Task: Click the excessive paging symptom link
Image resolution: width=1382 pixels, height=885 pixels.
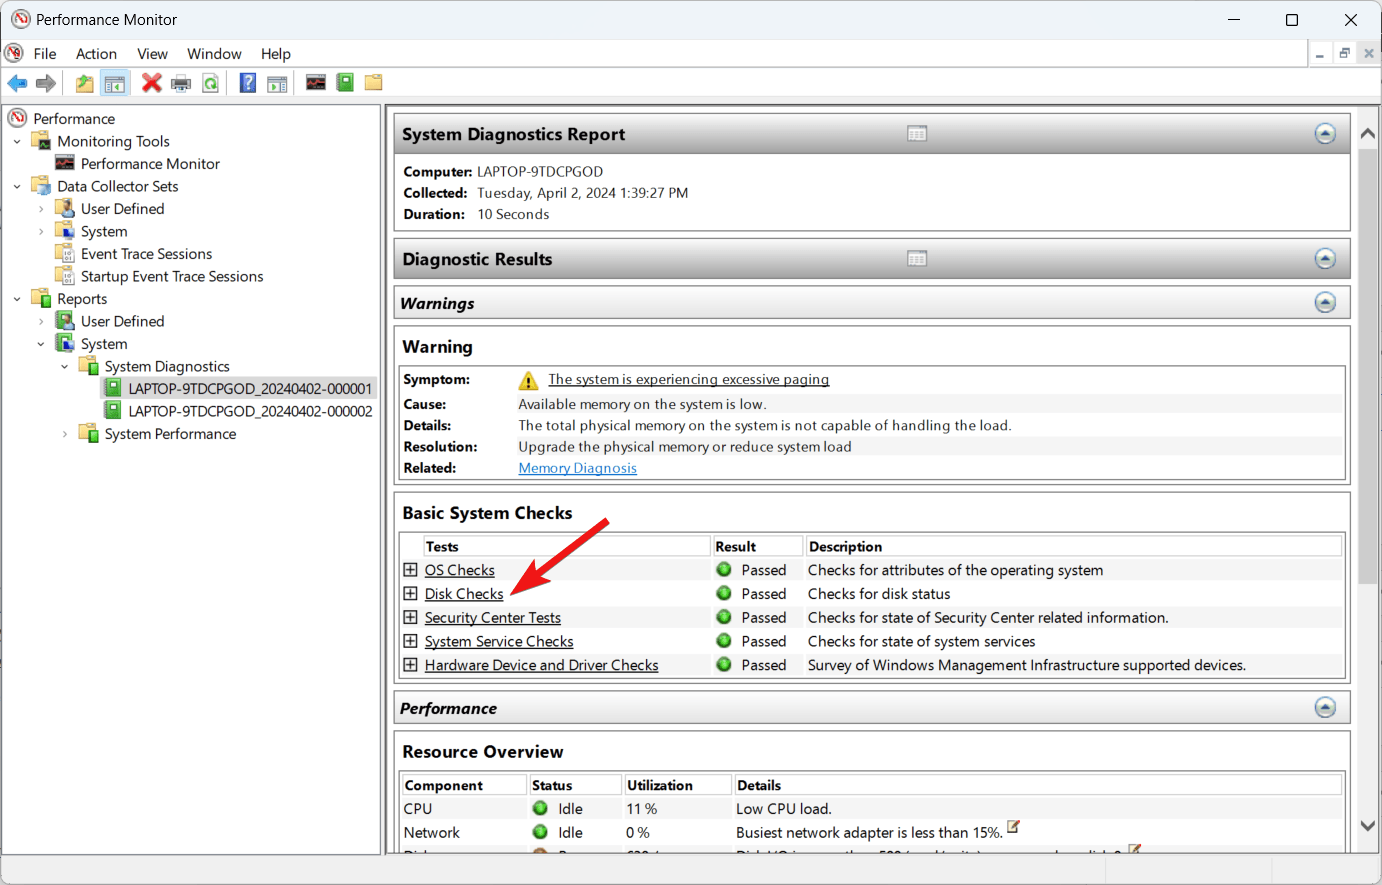Action: coord(688,380)
